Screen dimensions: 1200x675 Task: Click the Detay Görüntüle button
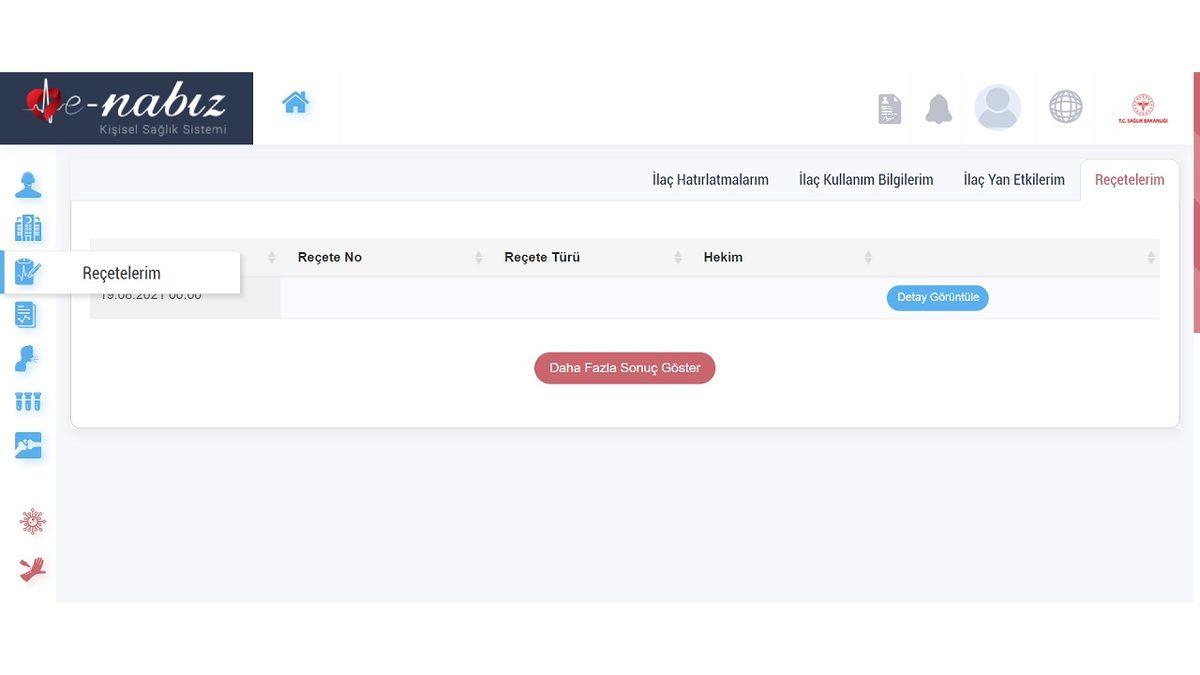tap(937, 298)
